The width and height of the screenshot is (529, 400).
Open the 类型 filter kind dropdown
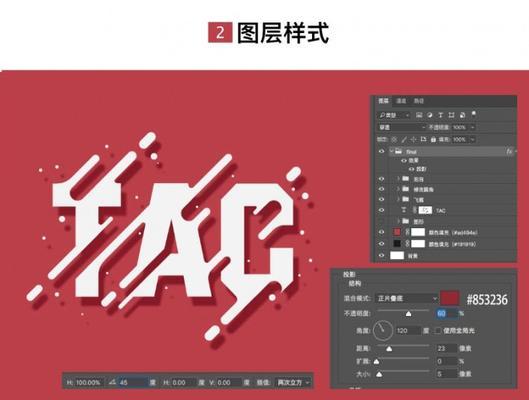pos(394,115)
